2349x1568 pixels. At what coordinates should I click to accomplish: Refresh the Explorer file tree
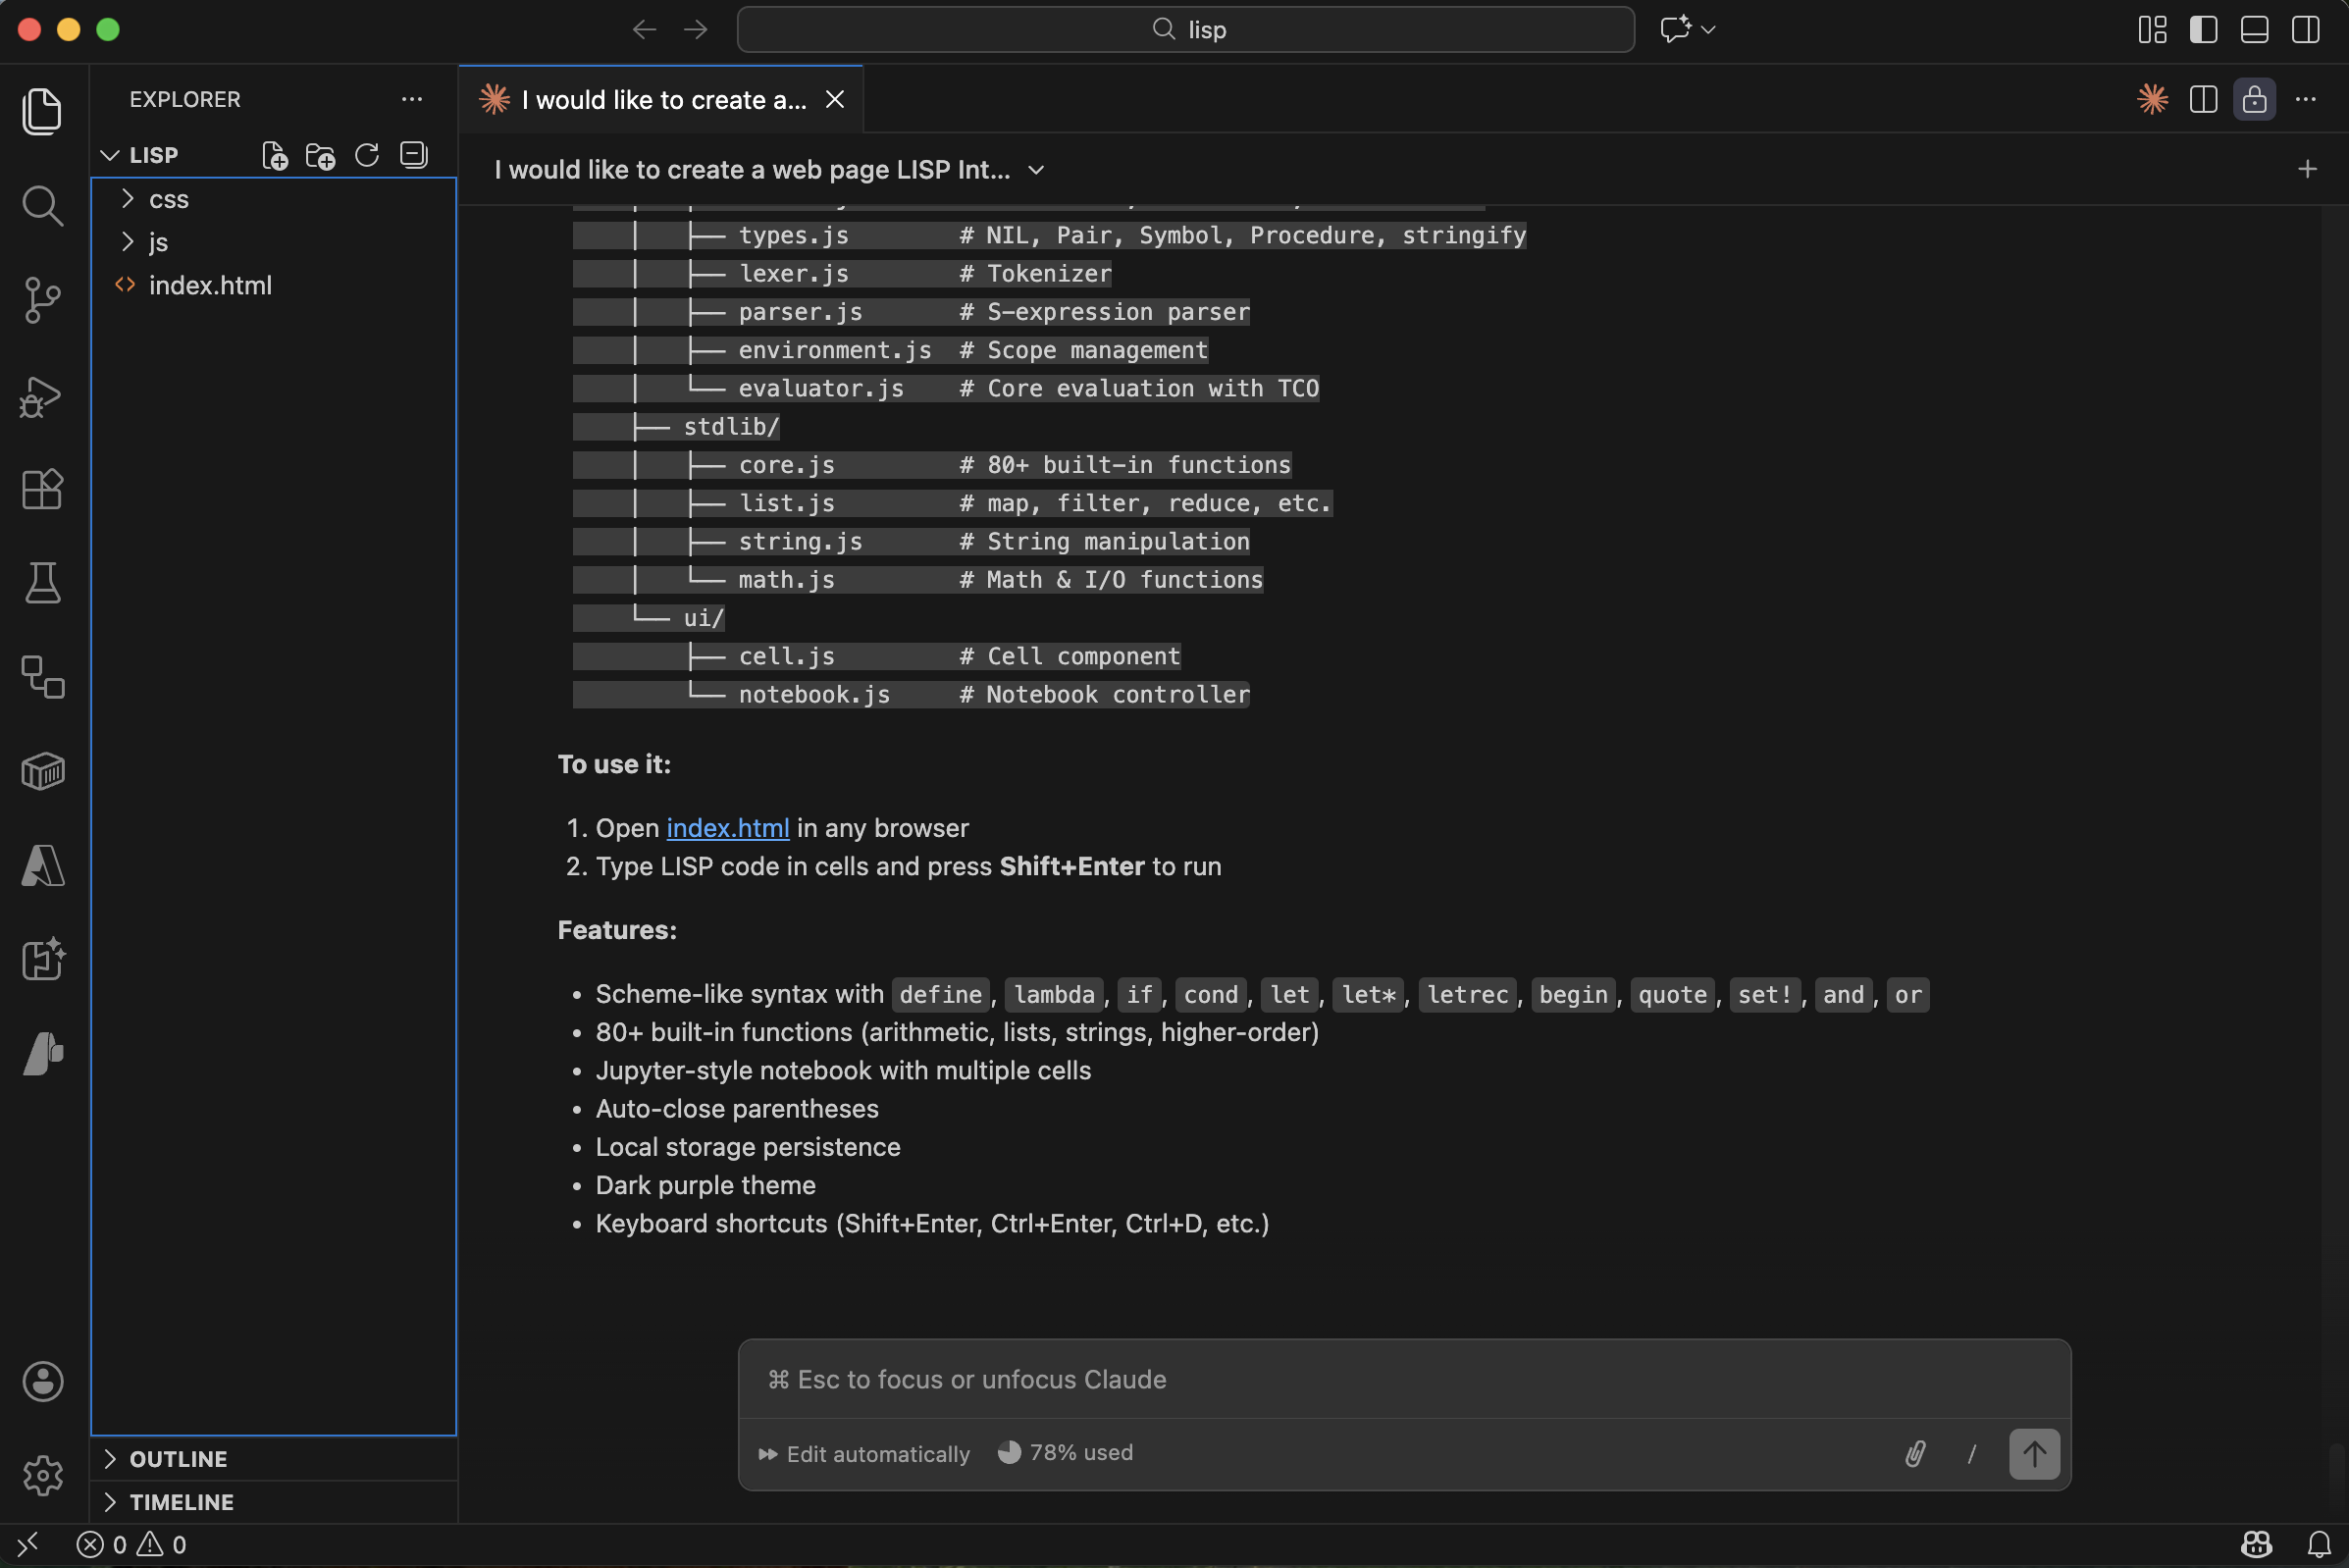click(x=366, y=155)
